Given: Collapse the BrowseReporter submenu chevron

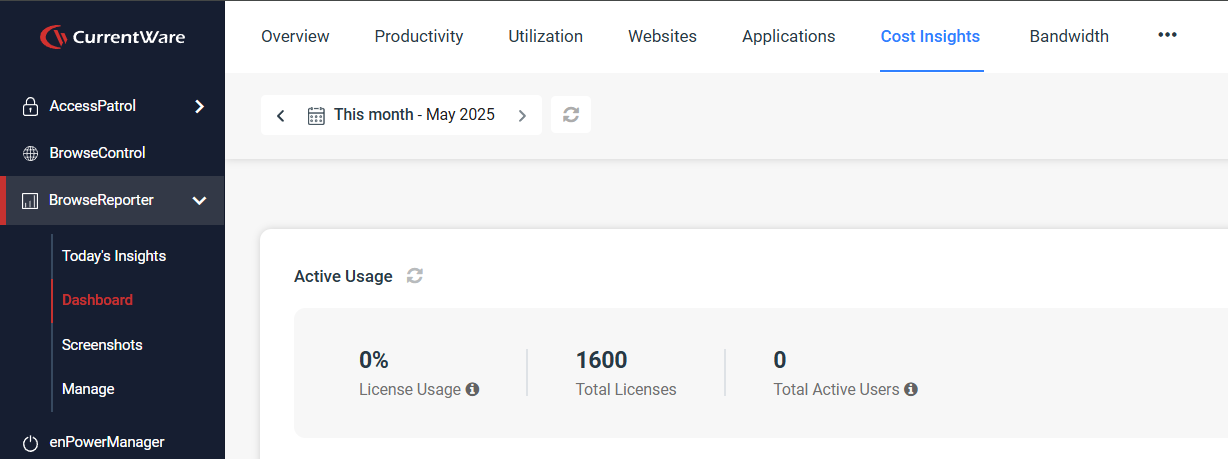Looking at the screenshot, I should (x=199, y=201).
